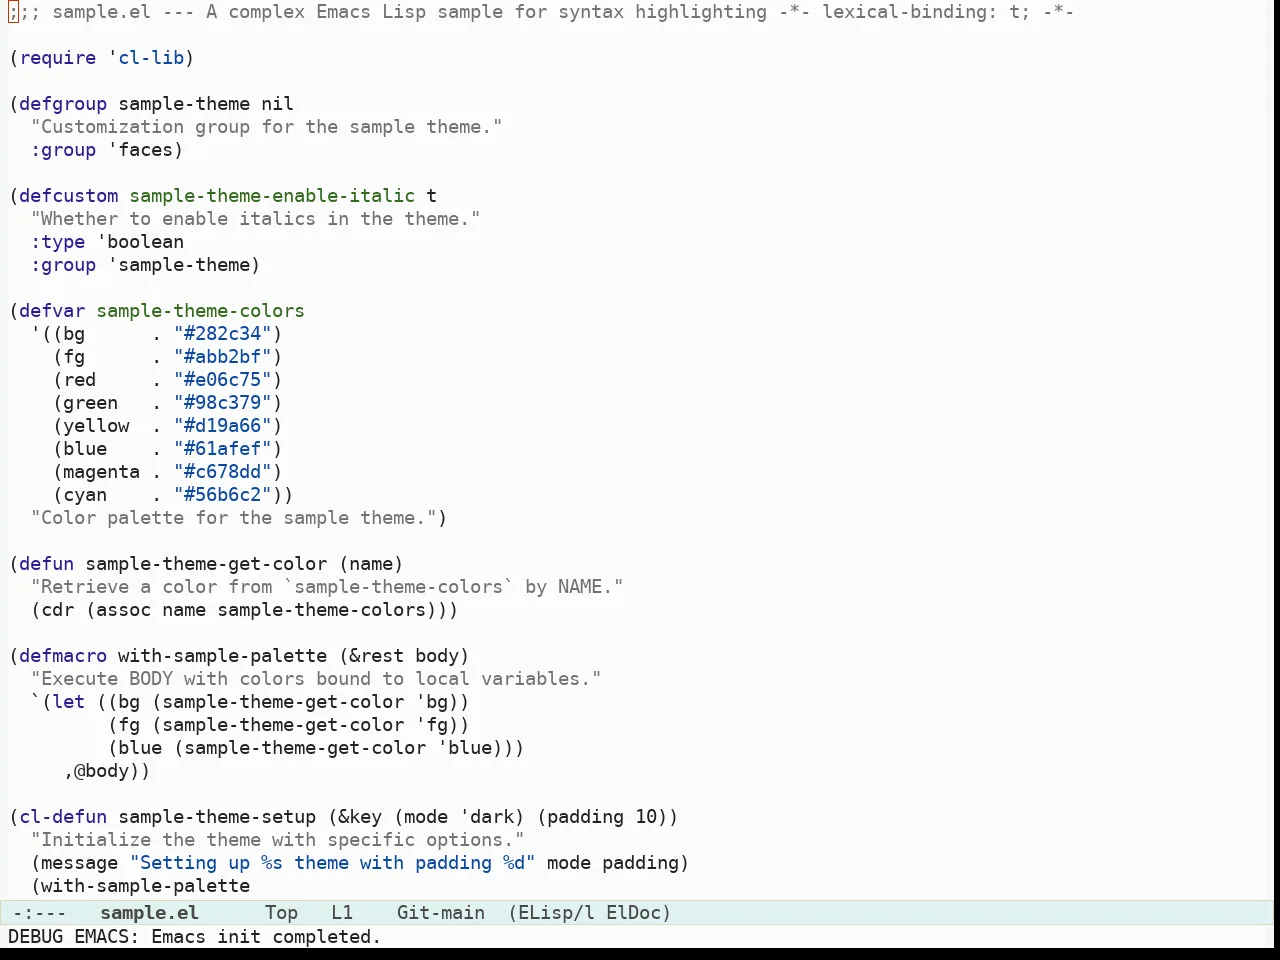
Task: Click the 'defvar' keyword
Action: 52,311
